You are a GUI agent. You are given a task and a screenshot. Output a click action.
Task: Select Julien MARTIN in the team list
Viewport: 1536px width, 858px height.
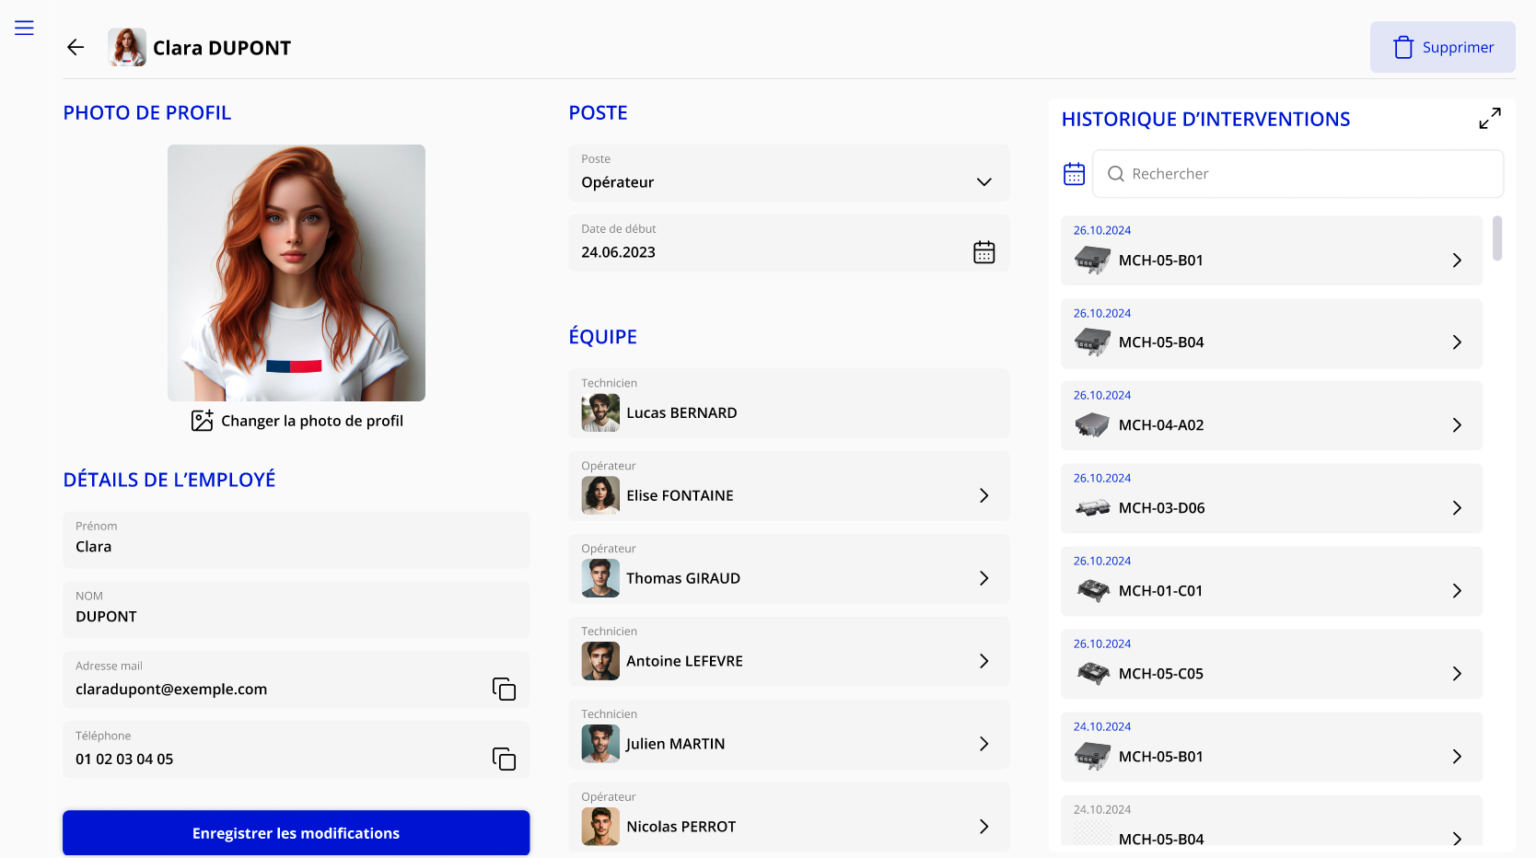[788, 735]
